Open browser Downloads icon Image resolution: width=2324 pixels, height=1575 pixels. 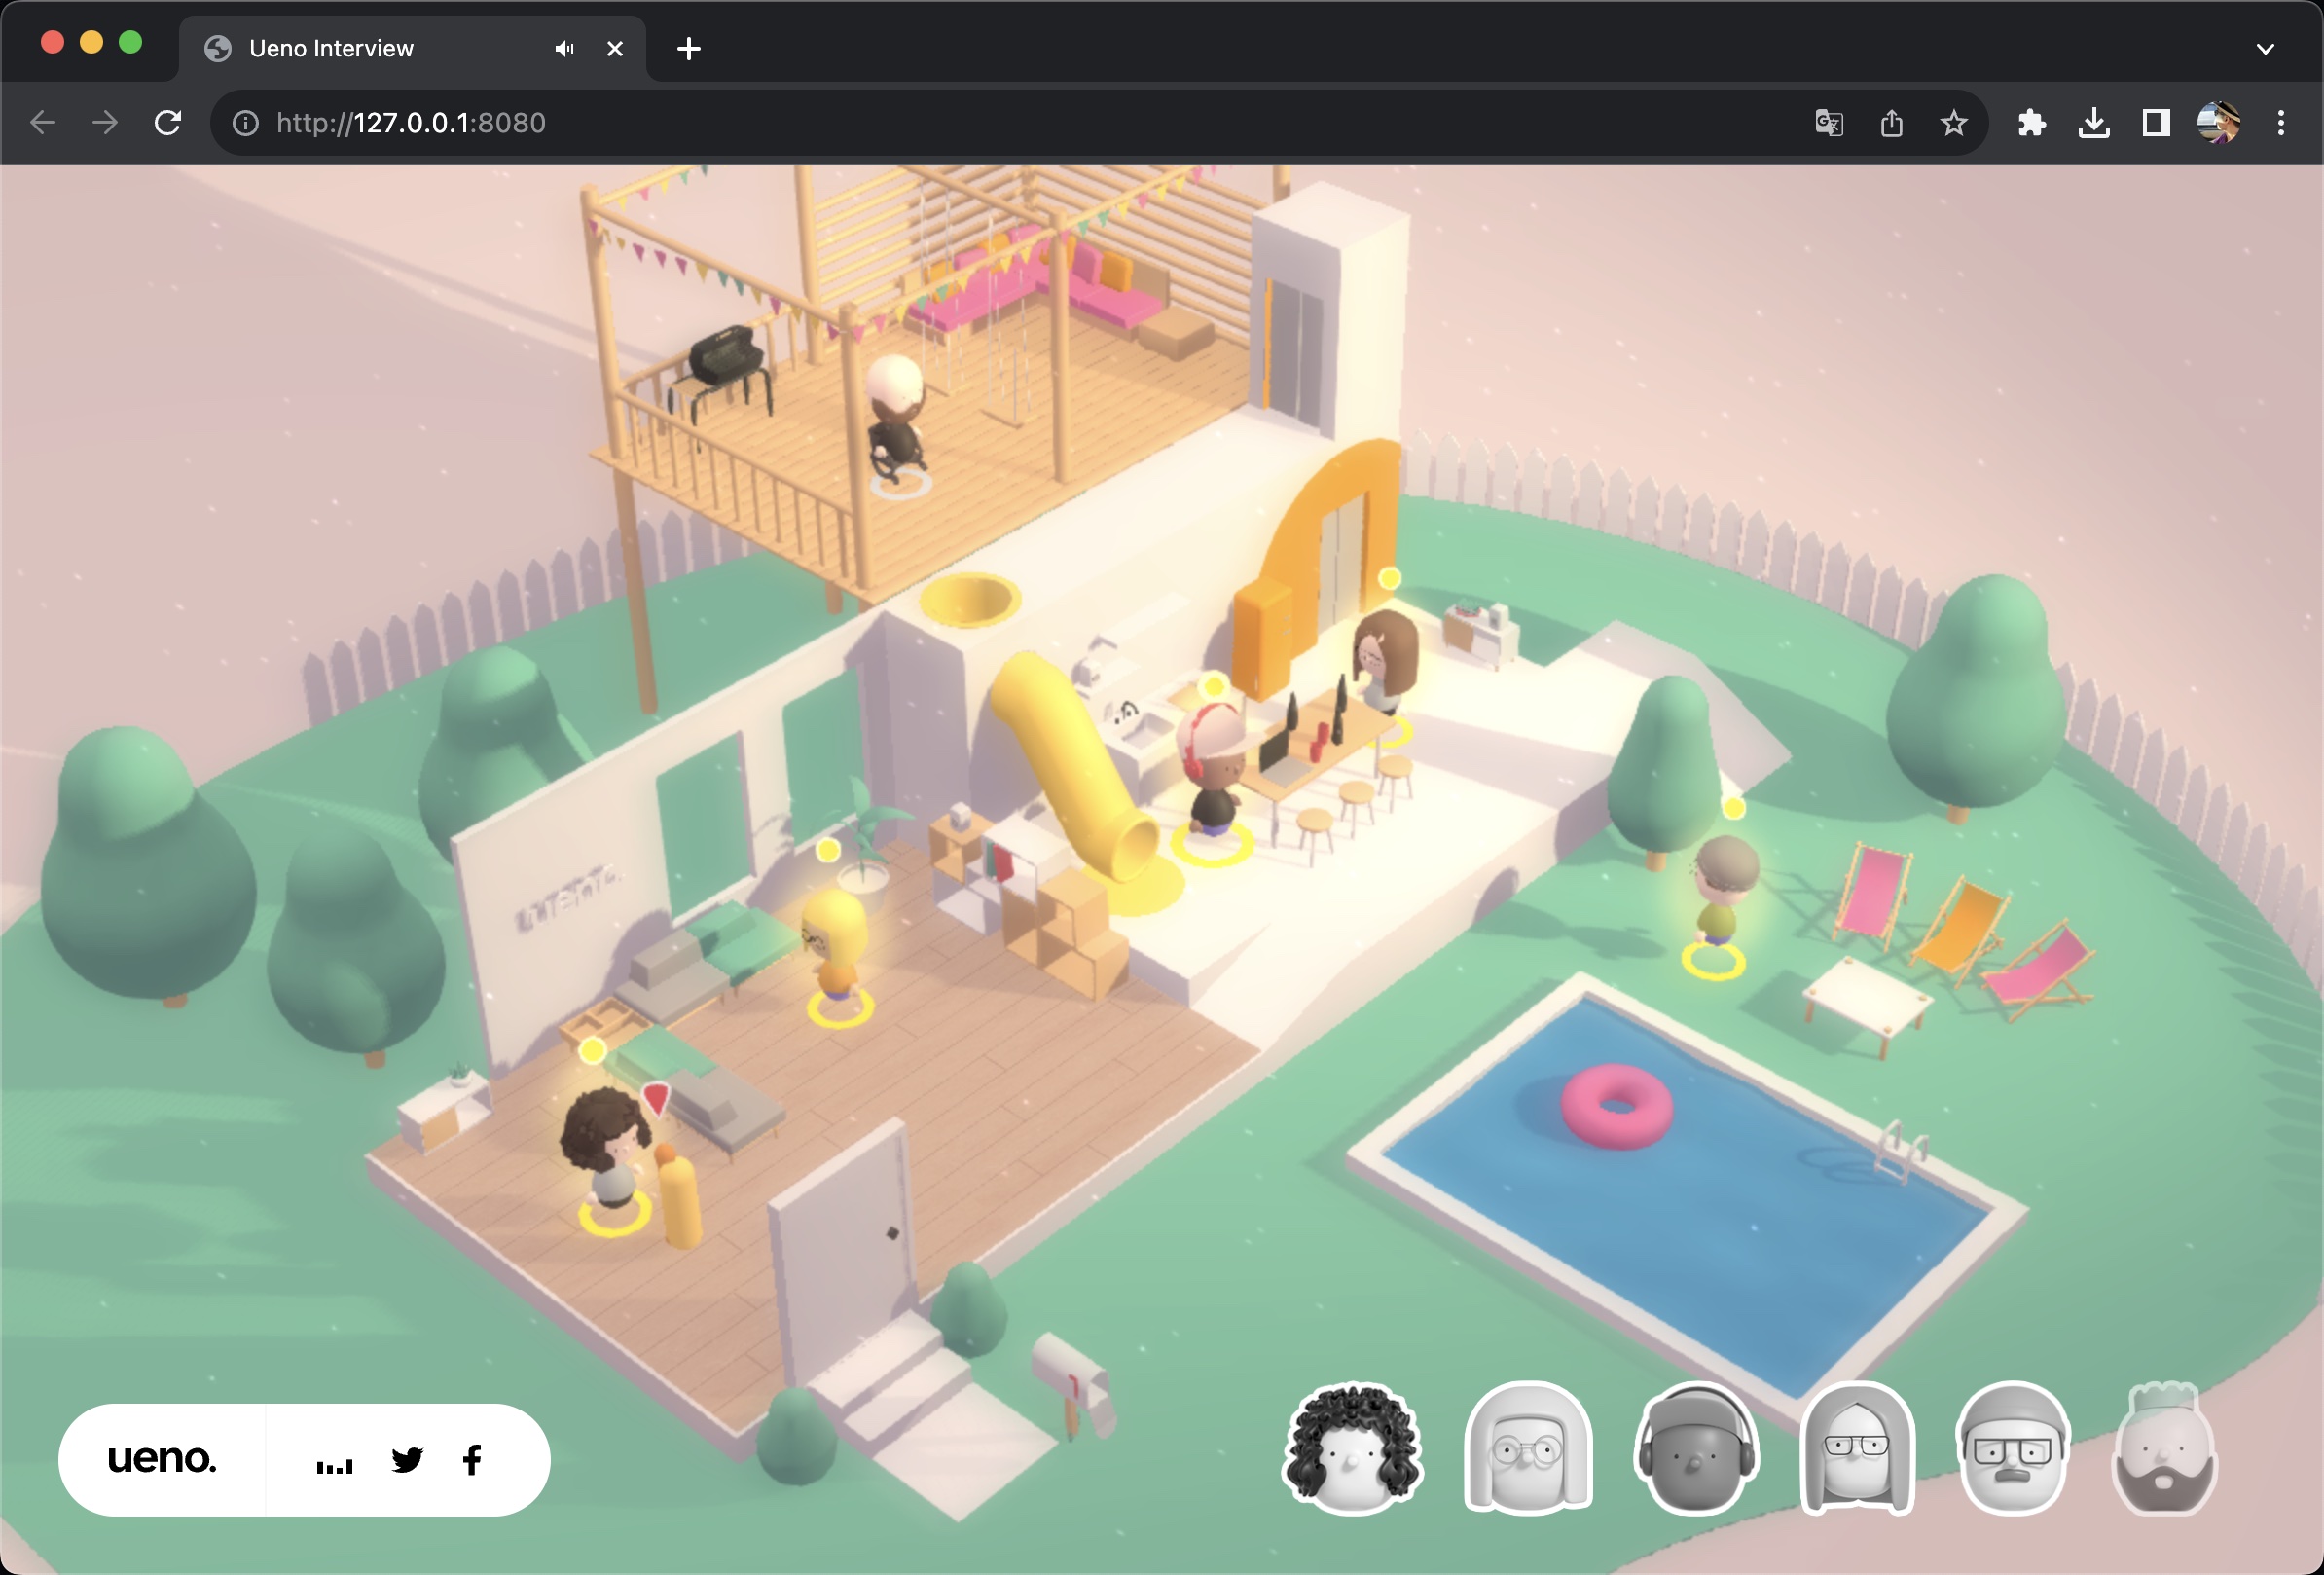coord(2093,123)
